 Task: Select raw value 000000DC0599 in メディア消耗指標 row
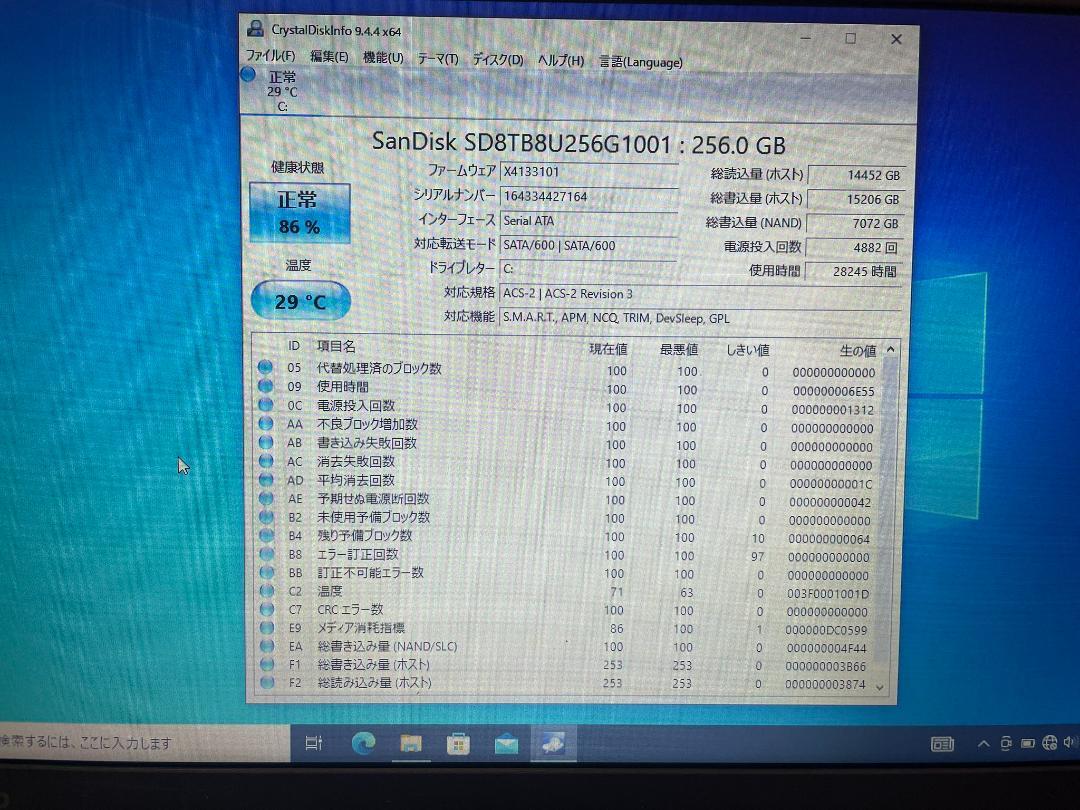coord(827,630)
